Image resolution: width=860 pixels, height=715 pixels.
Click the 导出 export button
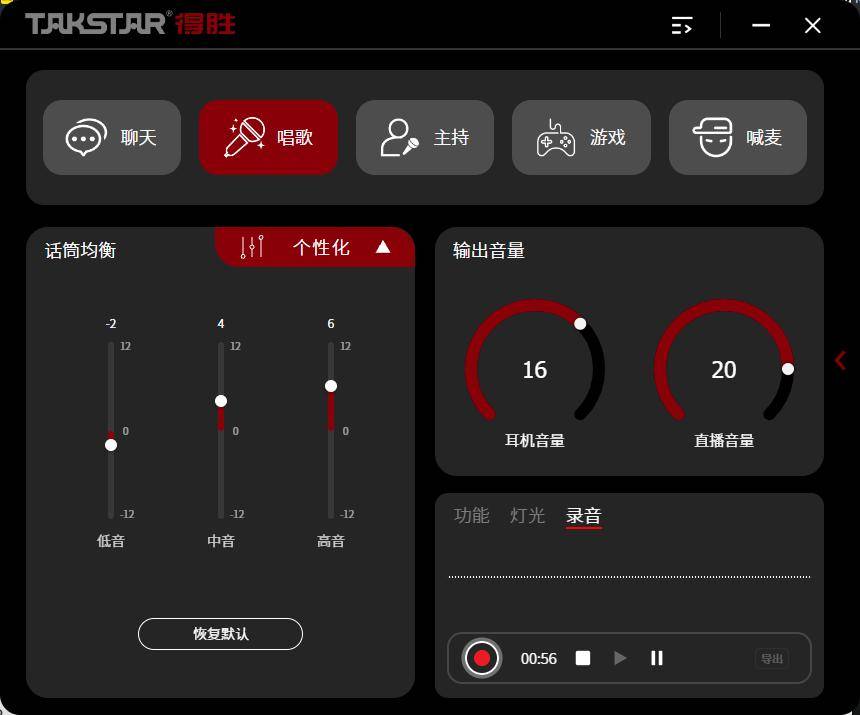pos(771,658)
